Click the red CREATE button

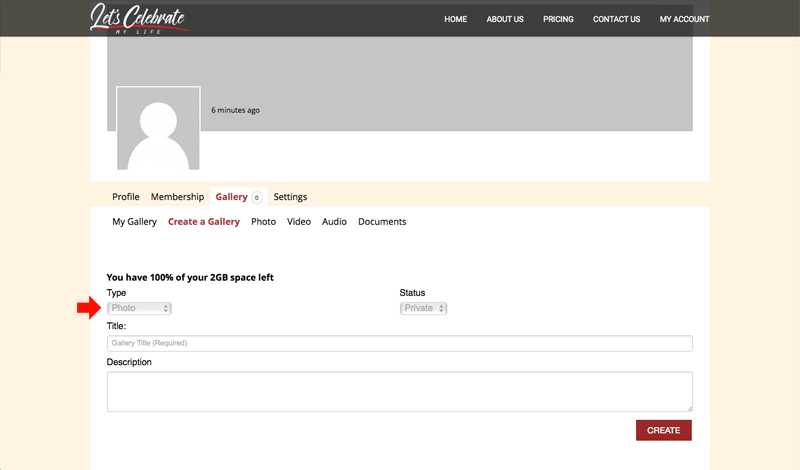click(x=663, y=430)
